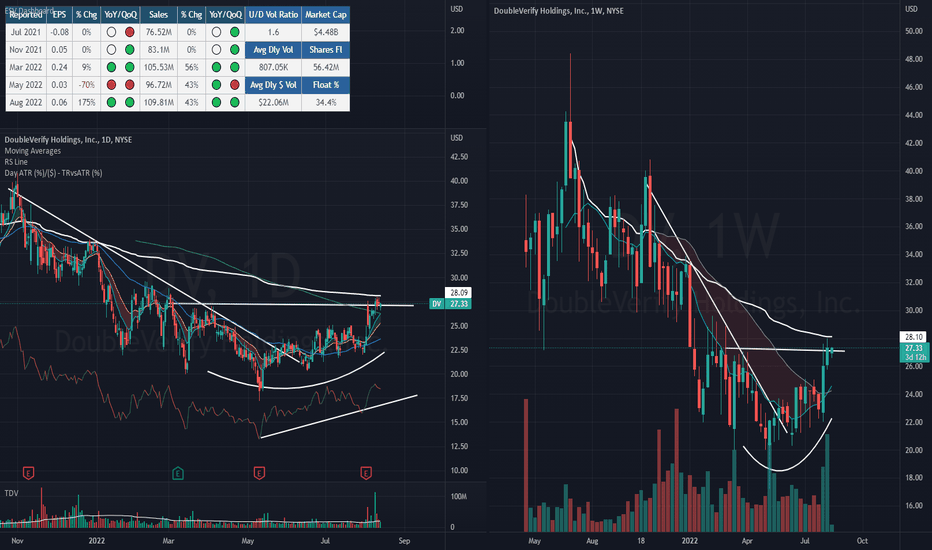
Task: Click the 42.50 level on daily price axis
Action: click(x=459, y=157)
